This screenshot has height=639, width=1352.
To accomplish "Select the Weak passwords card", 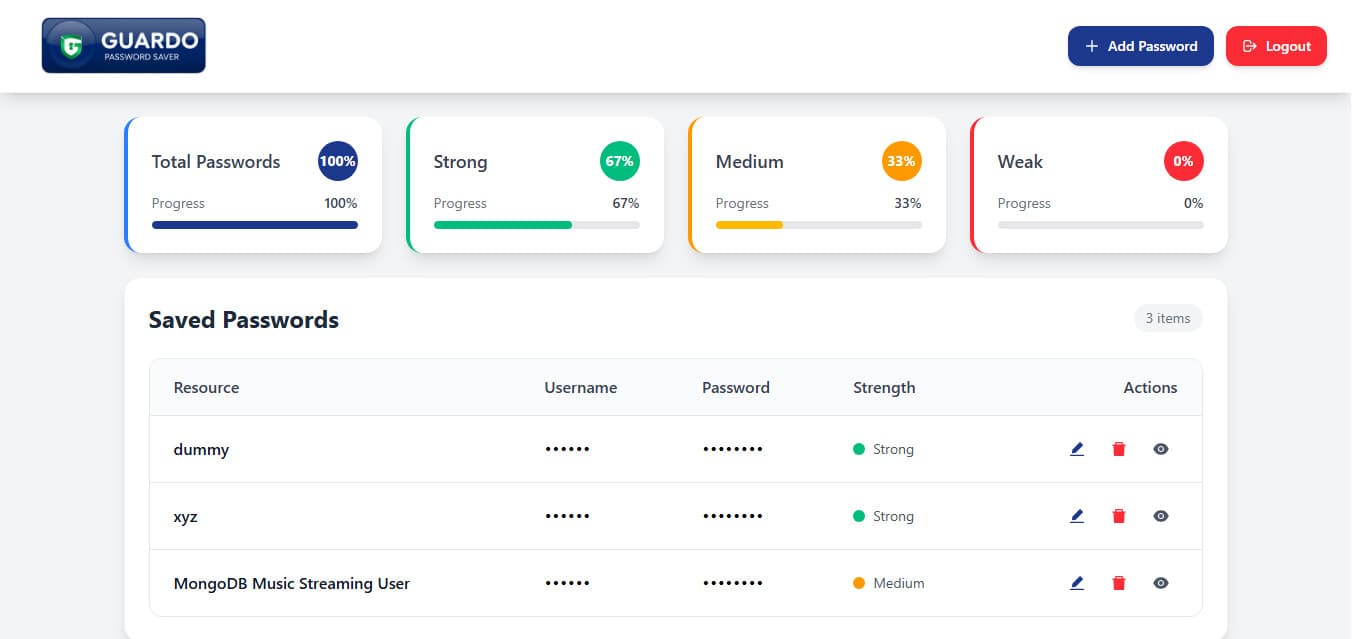I will [1099, 184].
